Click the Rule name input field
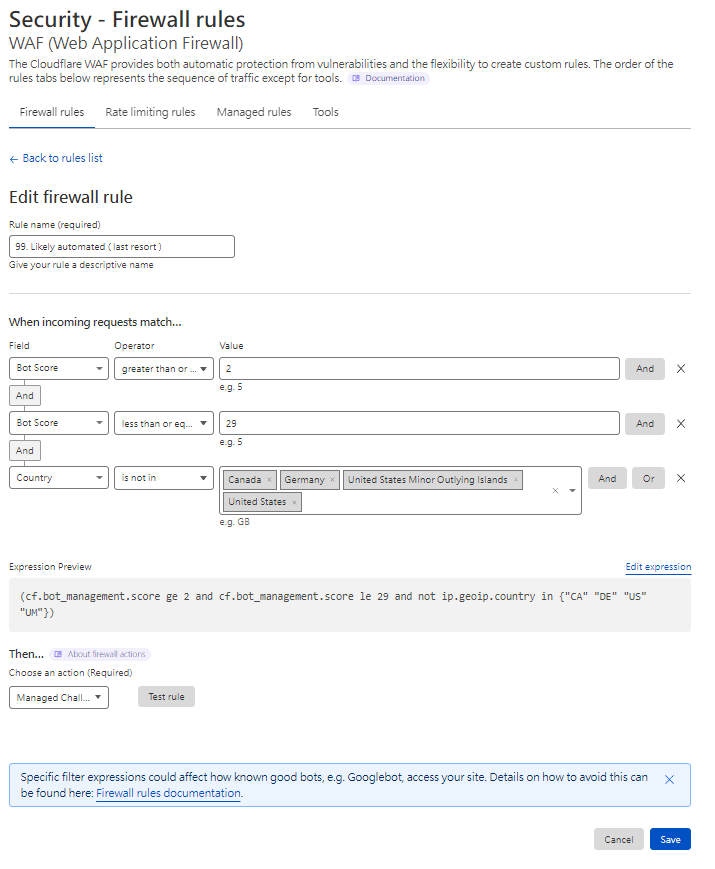This screenshot has height=869, width=715. (122, 246)
